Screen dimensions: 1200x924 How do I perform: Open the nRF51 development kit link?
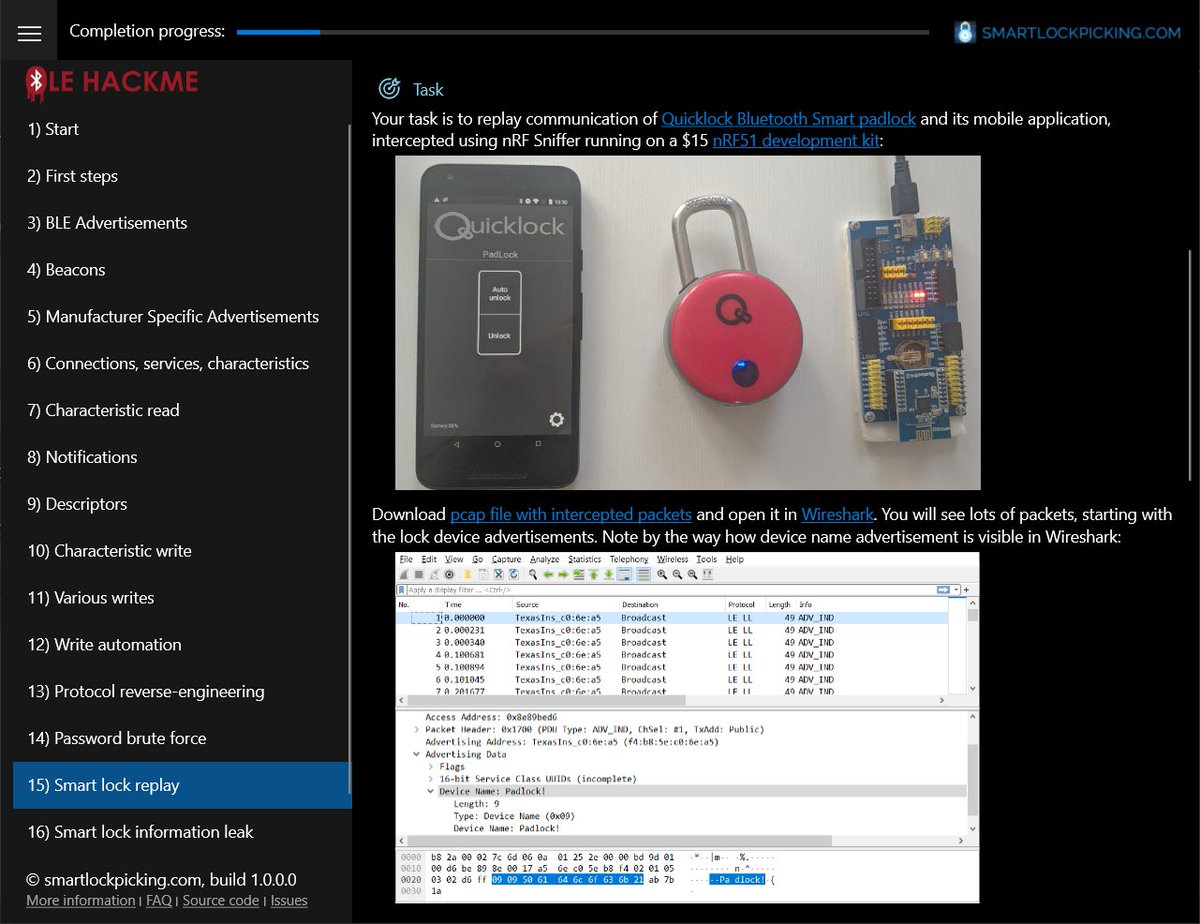pos(796,141)
